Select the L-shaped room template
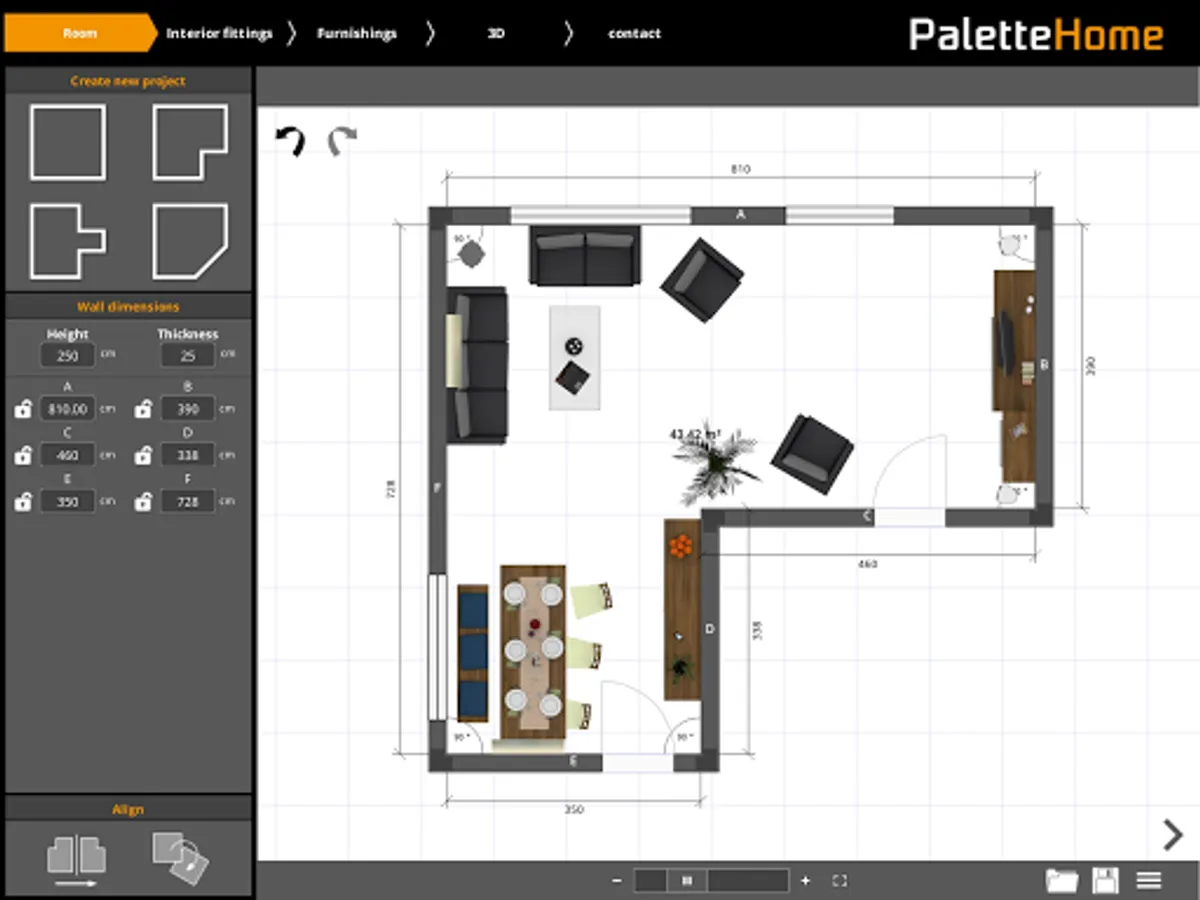Screen dimensions: 1200x900 pyautogui.click(x=190, y=143)
